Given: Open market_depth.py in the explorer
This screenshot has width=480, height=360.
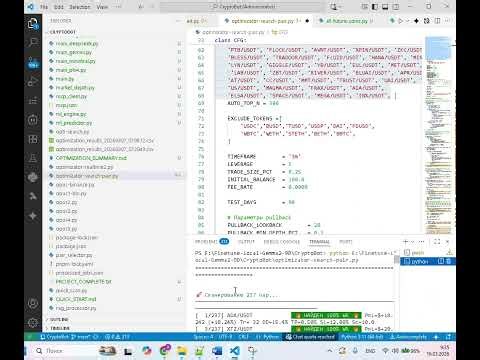Looking at the screenshot, I should pos(75,88).
